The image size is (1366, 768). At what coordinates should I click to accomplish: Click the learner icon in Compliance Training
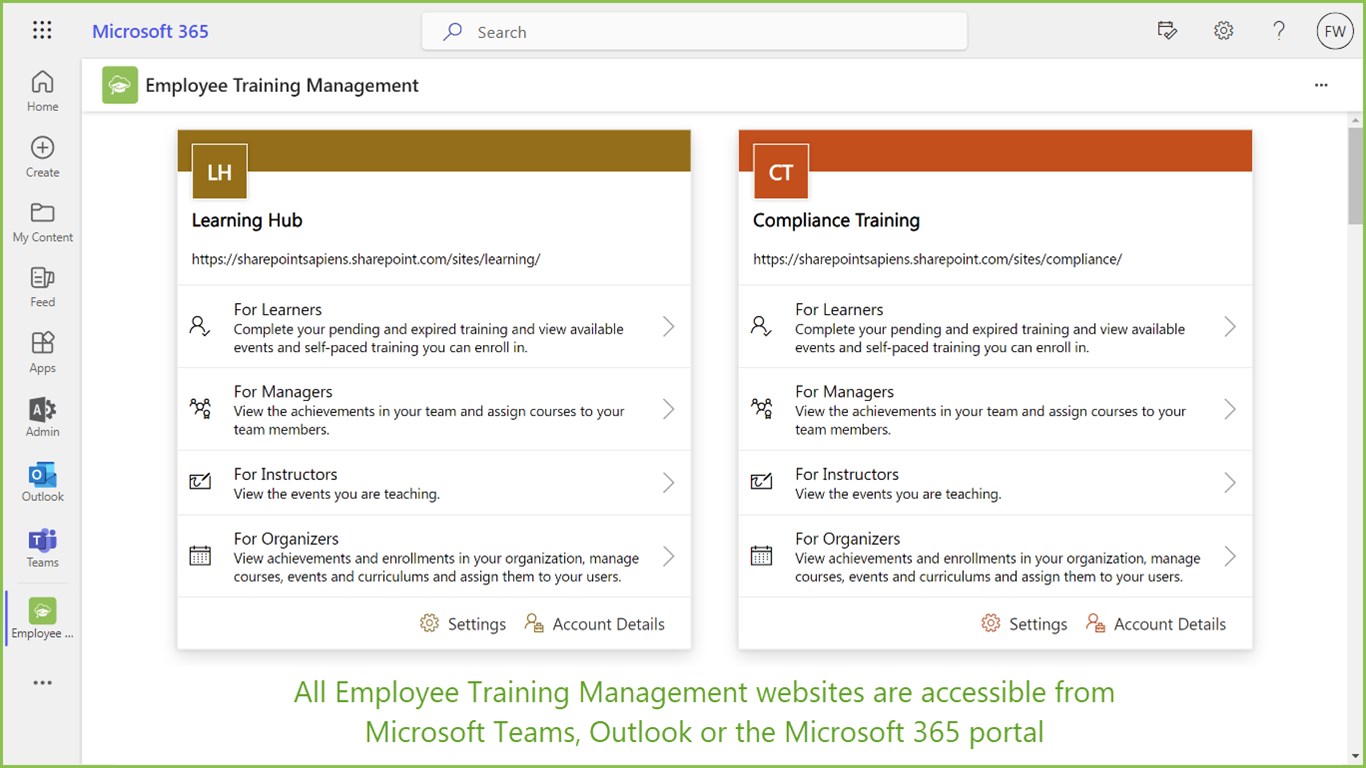(761, 326)
